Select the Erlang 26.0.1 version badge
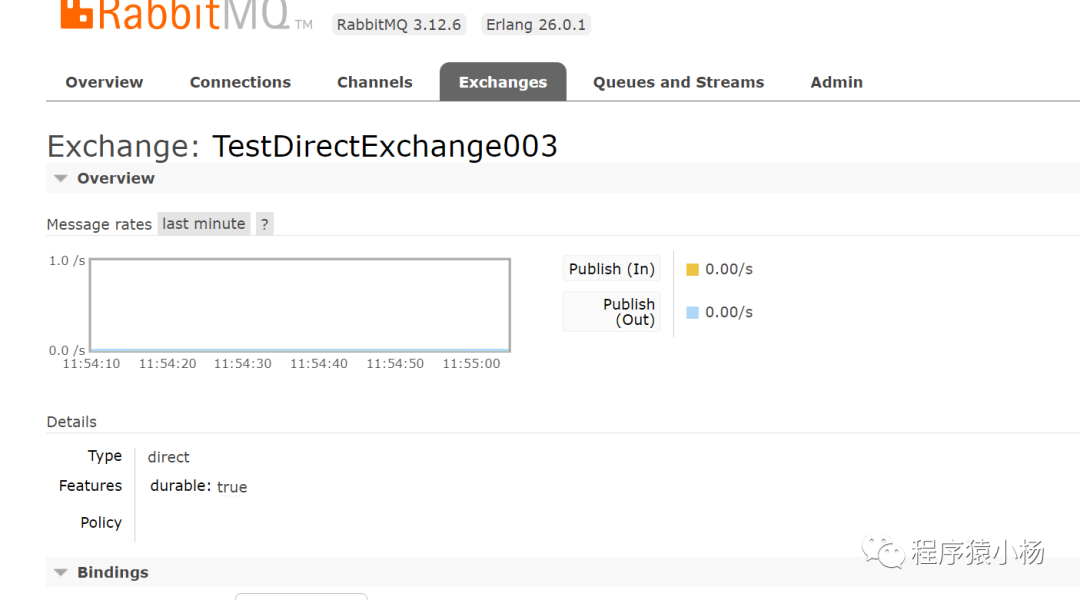The image size is (1080, 600). pyautogui.click(x=536, y=25)
